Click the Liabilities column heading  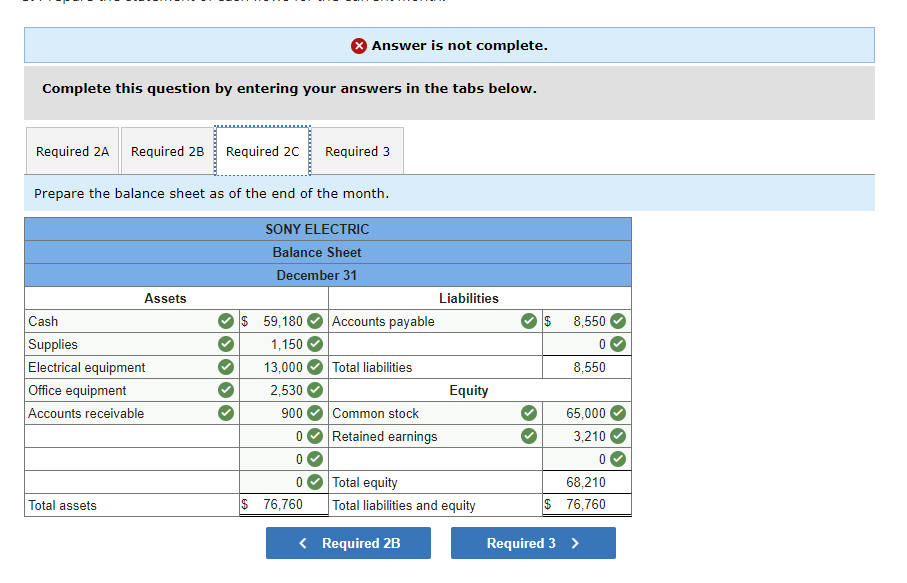click(x=469, y=298)
